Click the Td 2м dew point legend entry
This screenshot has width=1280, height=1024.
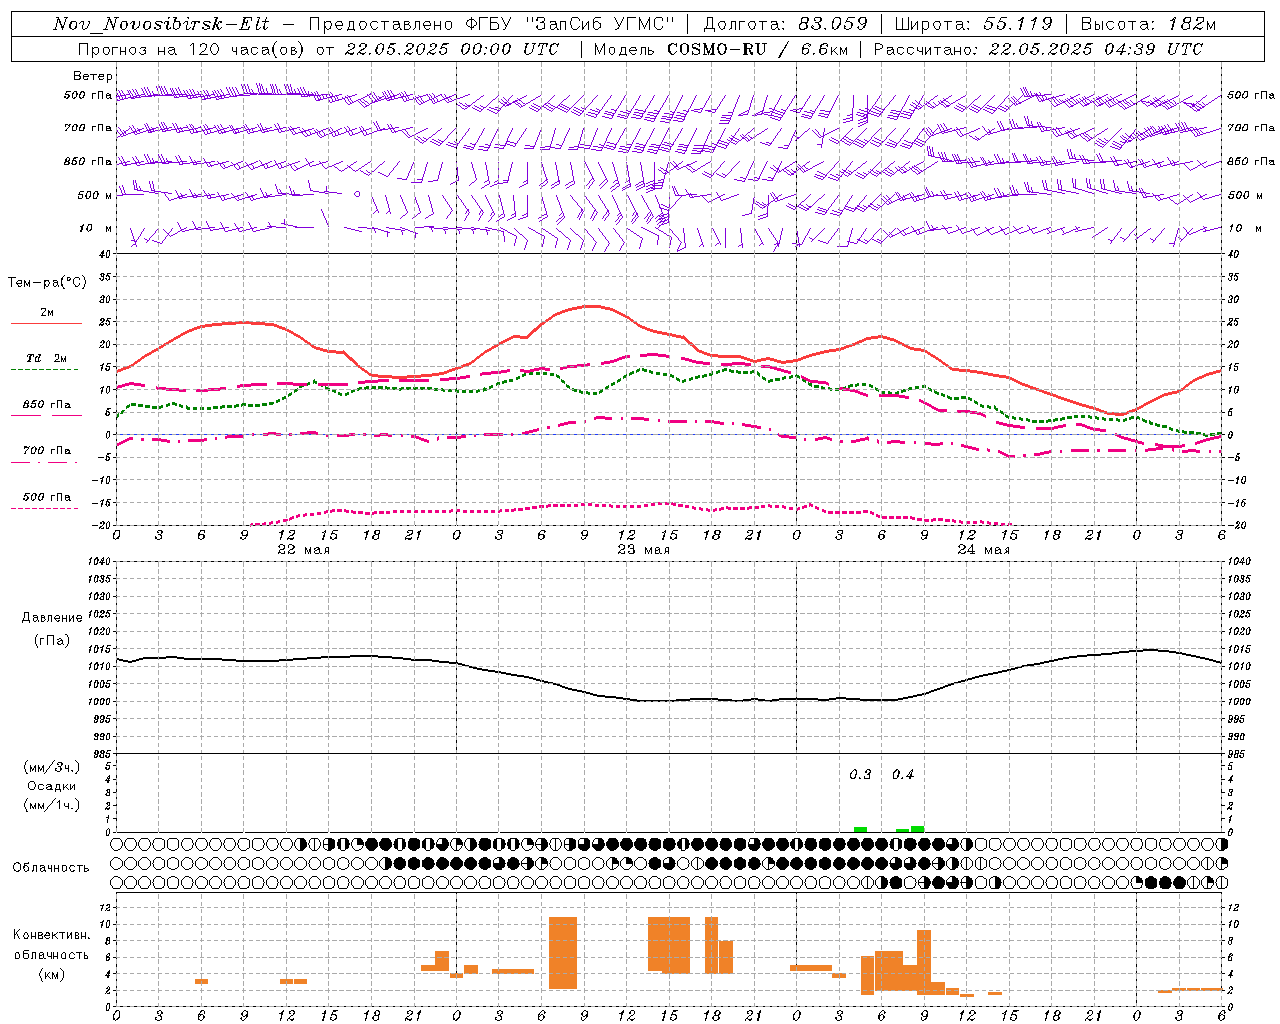(47, 358)
